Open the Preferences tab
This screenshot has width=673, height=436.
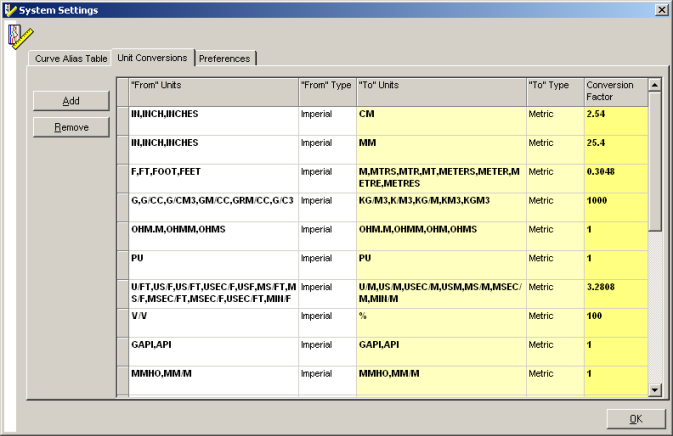225,59
